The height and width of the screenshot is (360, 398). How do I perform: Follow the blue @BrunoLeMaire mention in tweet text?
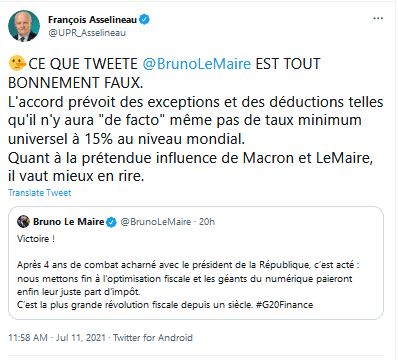coord(197,64)
